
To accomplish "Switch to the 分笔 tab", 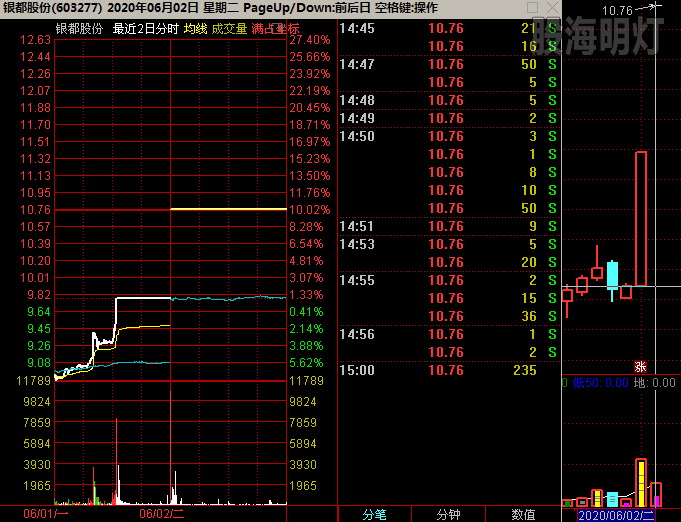I will 374,515.
